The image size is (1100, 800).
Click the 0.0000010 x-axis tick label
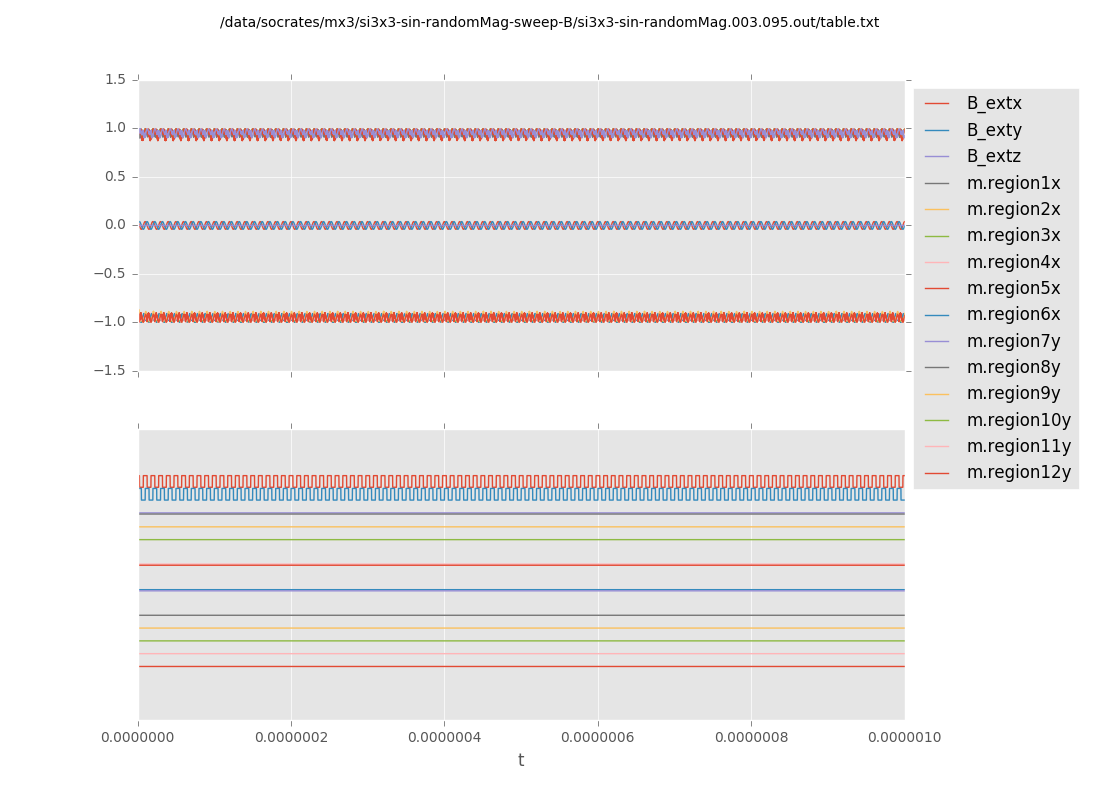click(904, 738)
